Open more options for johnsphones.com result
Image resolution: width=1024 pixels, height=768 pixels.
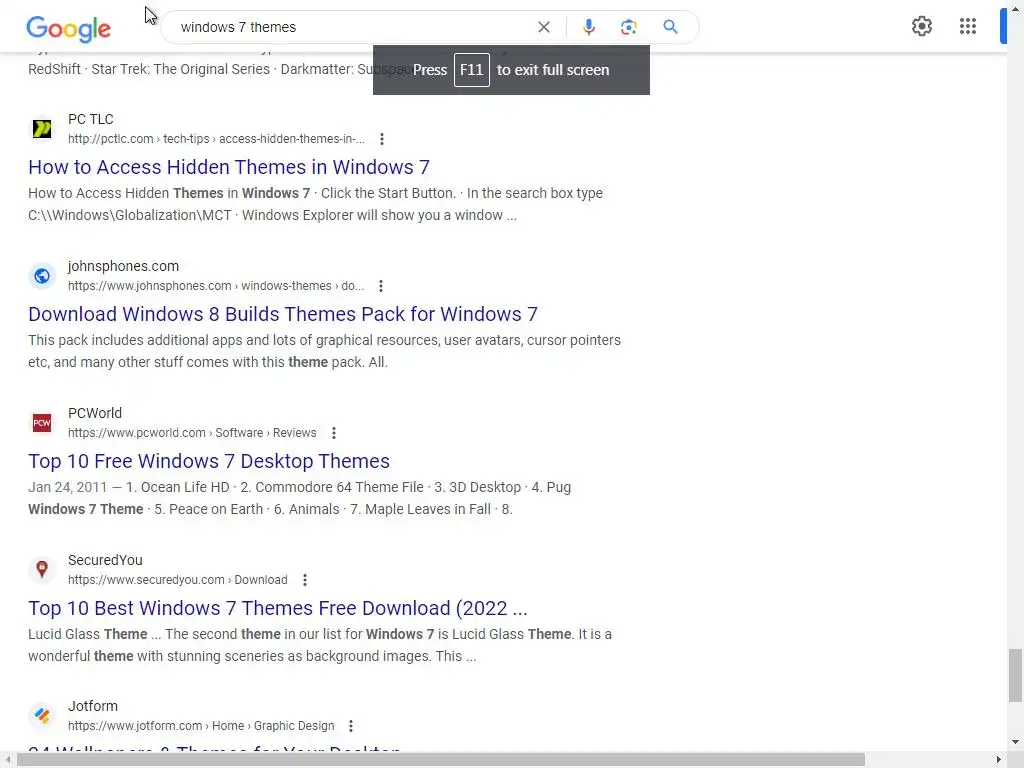[381, 286]
